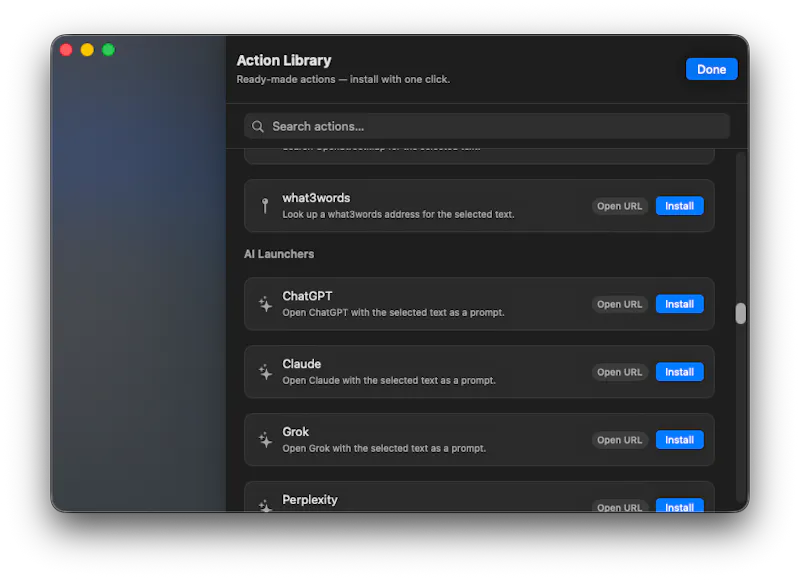
Task: Select the Grok title text
Action: point(295,432)
